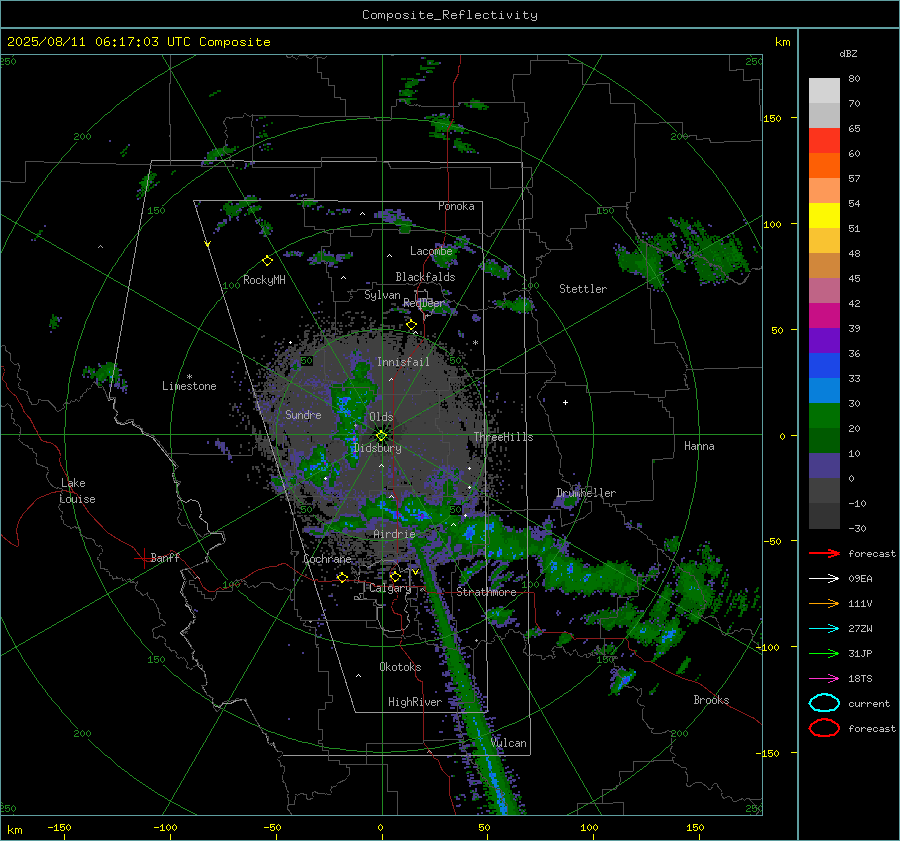This screenshot has height=841, width=900.
Task: Click the red cross marker beside Banff
Action: 143,558
